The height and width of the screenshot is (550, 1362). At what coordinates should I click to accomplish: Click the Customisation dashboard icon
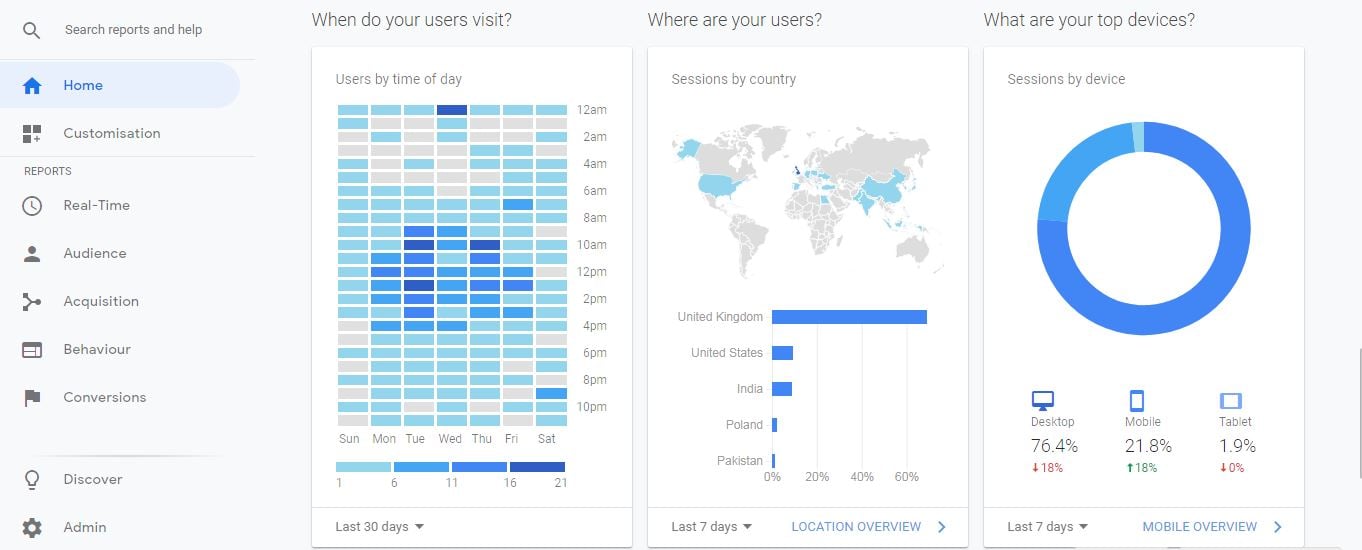[x=32, y=134]
